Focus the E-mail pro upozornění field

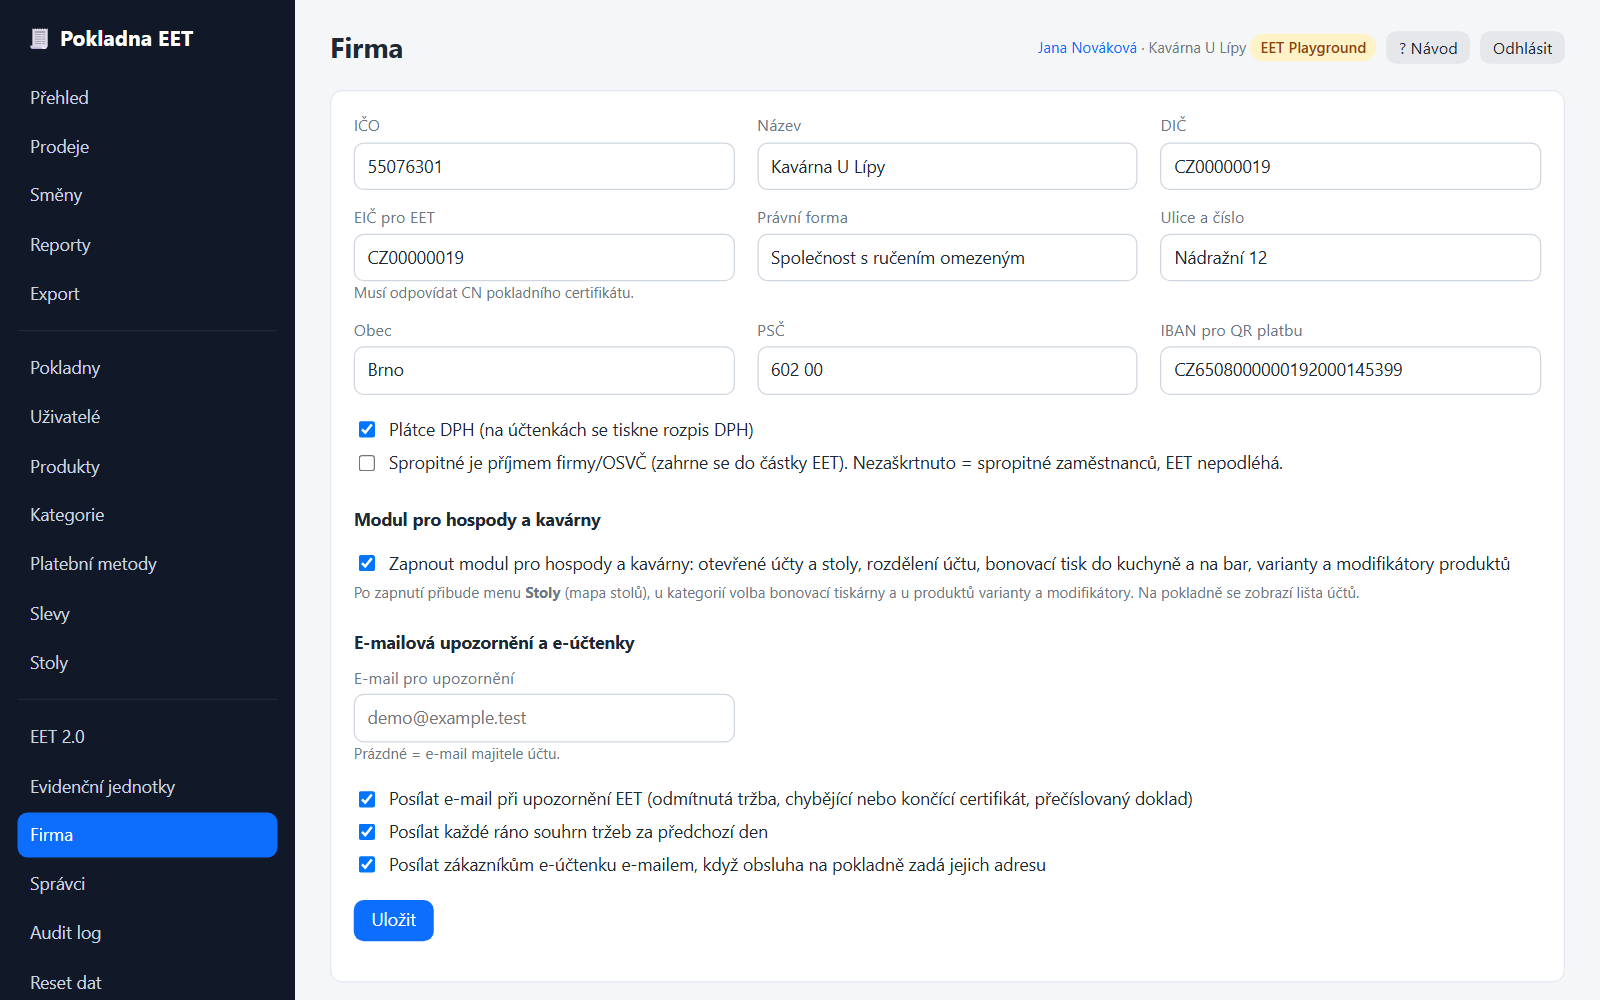544,718
